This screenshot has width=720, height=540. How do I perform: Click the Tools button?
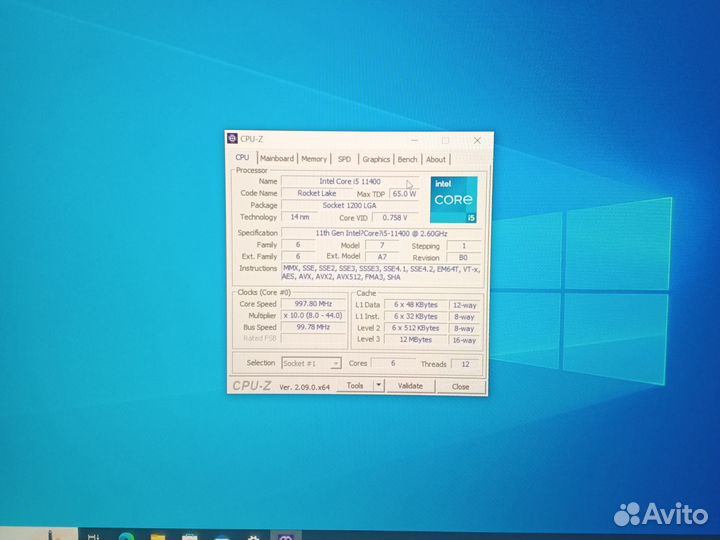click(354, 385)
